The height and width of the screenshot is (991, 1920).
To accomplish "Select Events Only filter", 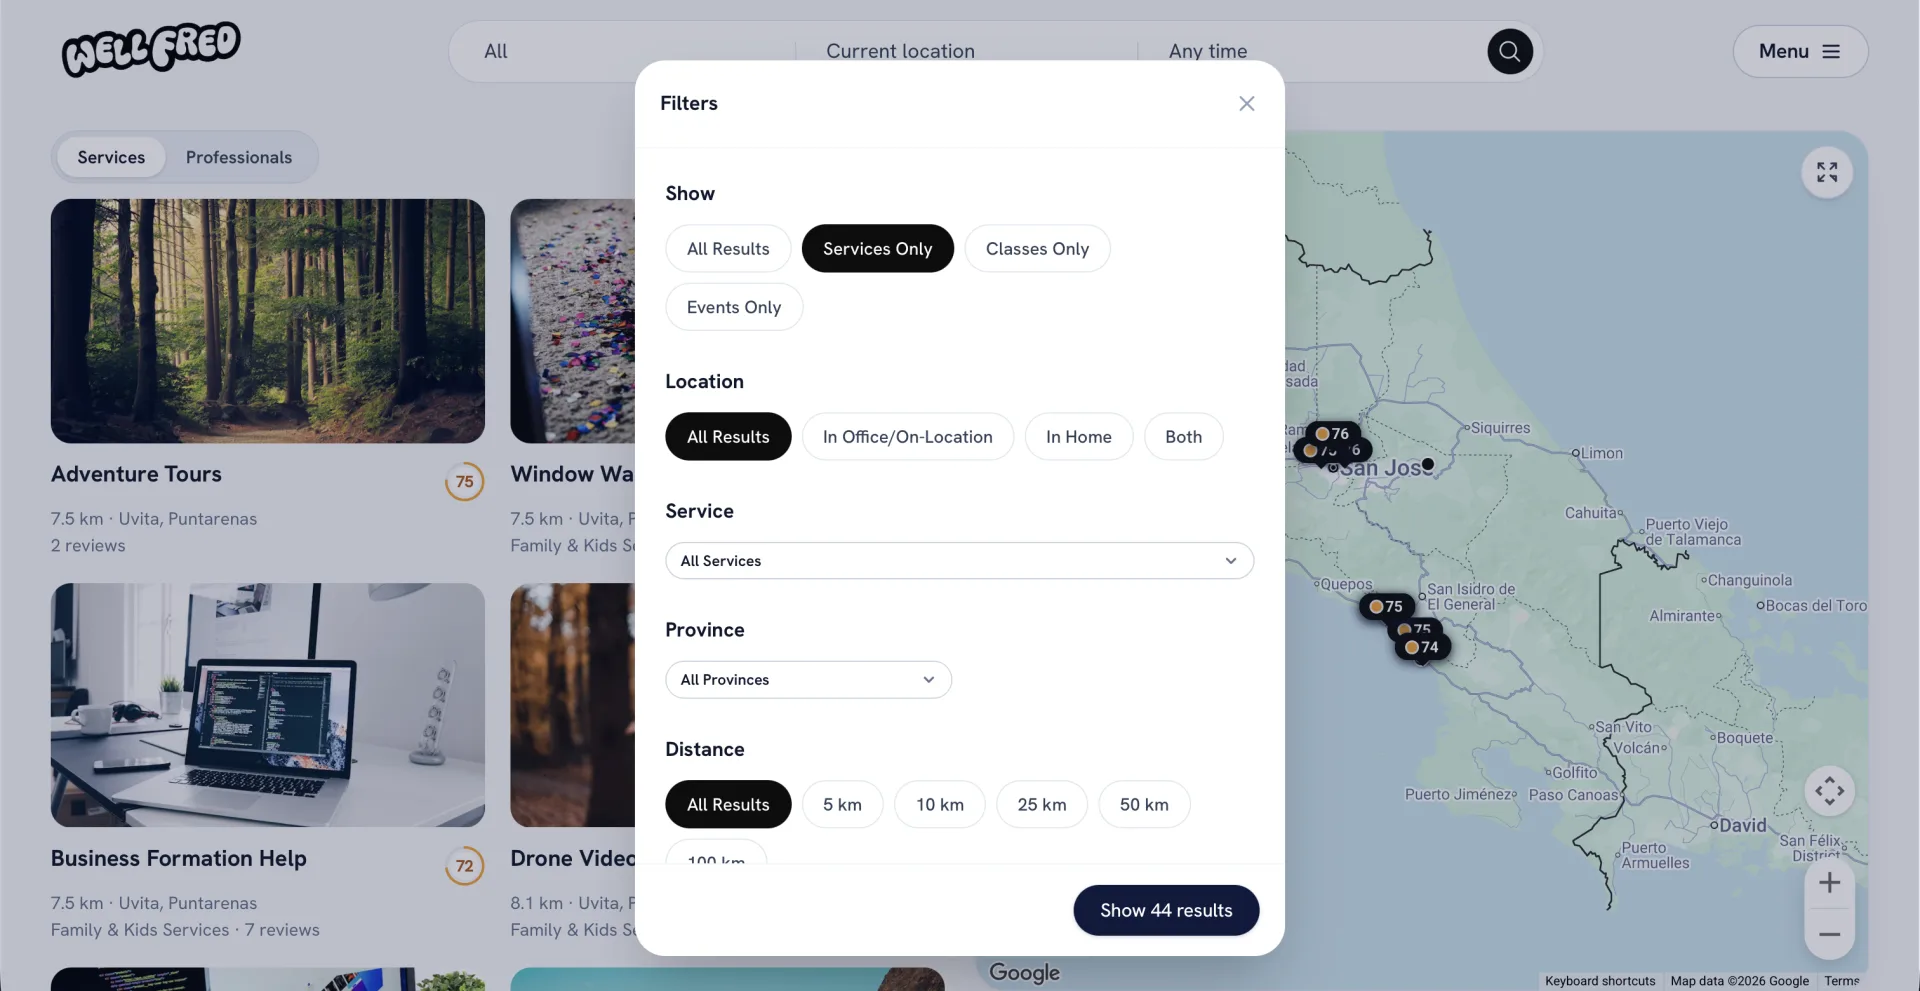I will coord(734,307).
